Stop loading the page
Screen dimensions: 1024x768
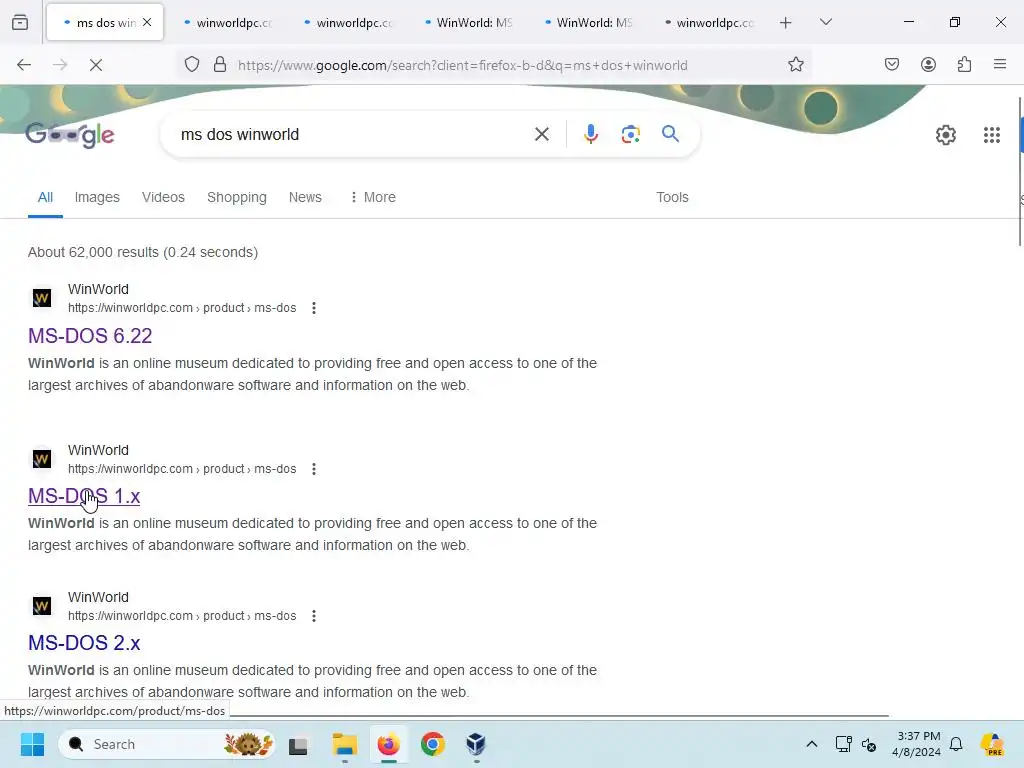pos(96,65)
